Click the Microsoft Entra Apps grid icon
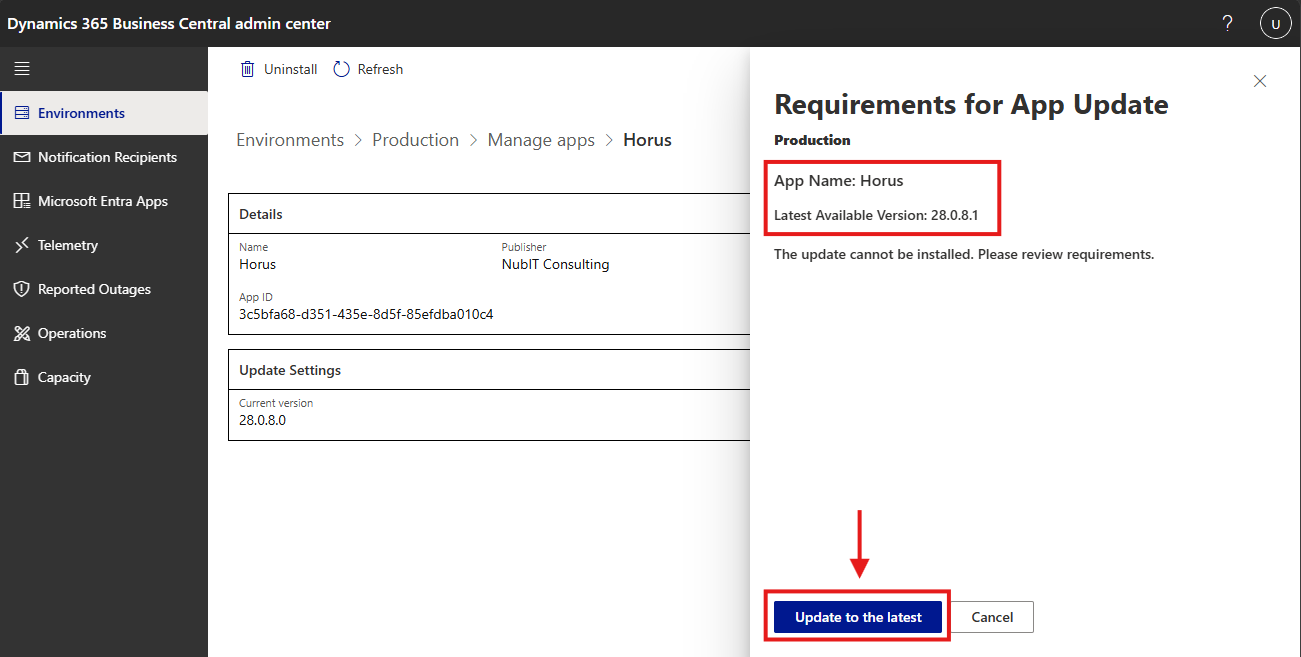1301x657 pixels. click(22, 201)
